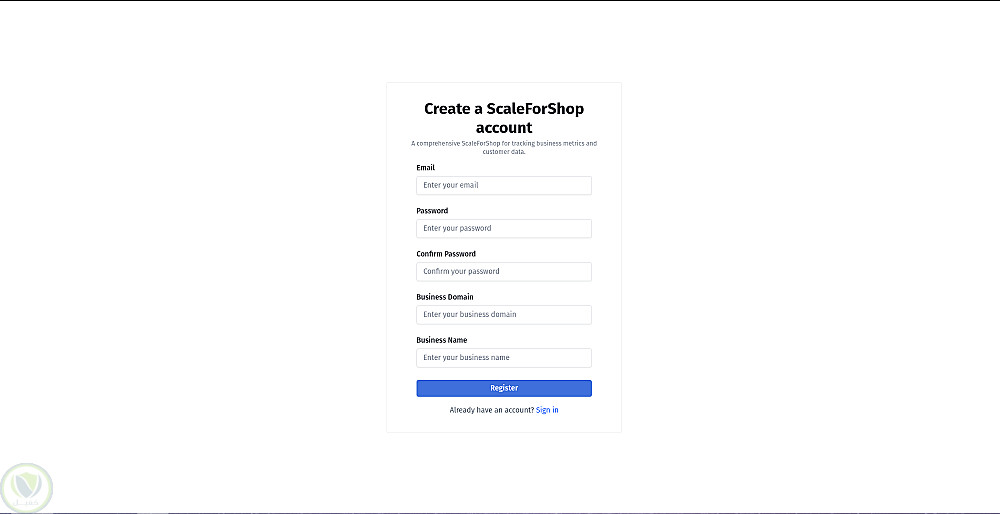Click the "Create a ScaleForShop account" heading
This screenshot has height=514, width=1000.
(x=504, y=118)
